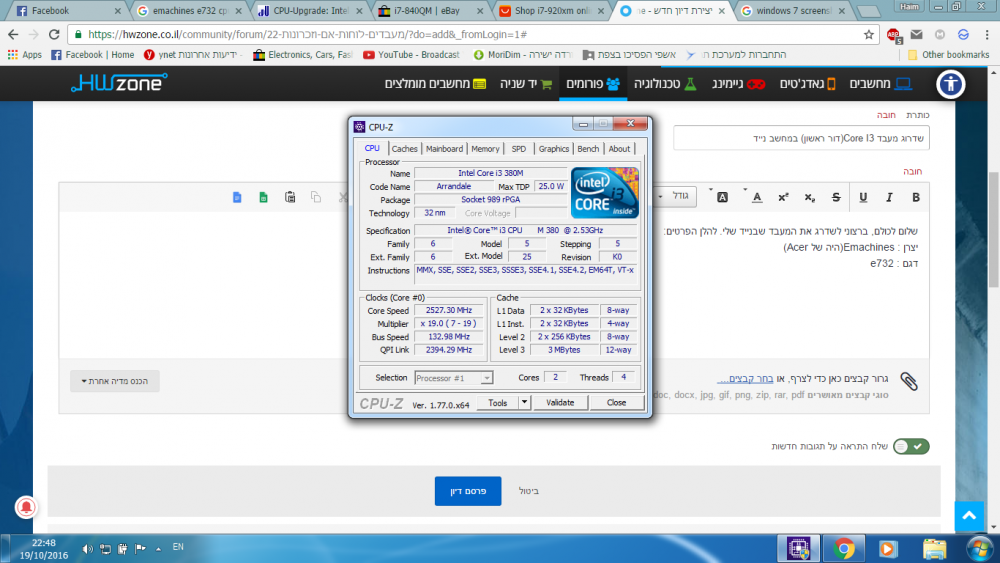Open 'גאדג'טים' nav item
Screen dimensions: 1000x563
807,84
